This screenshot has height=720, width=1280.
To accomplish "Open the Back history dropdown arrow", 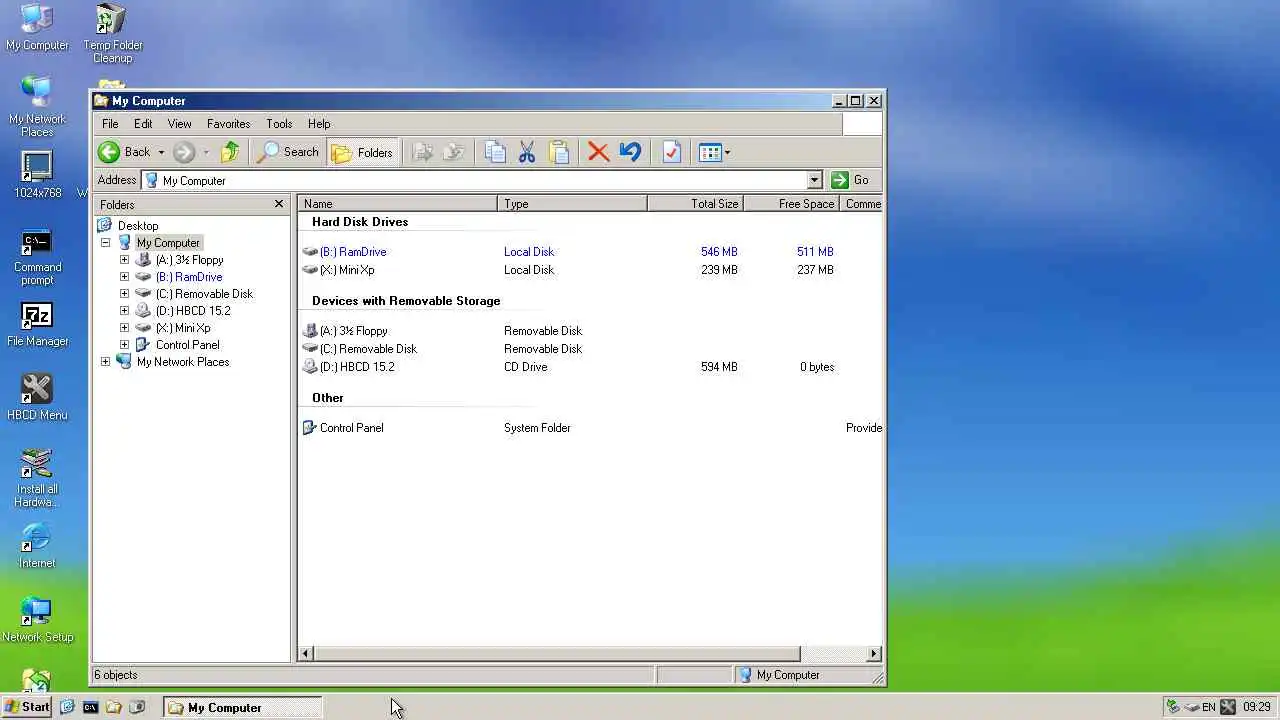I will tap(161, 153).
